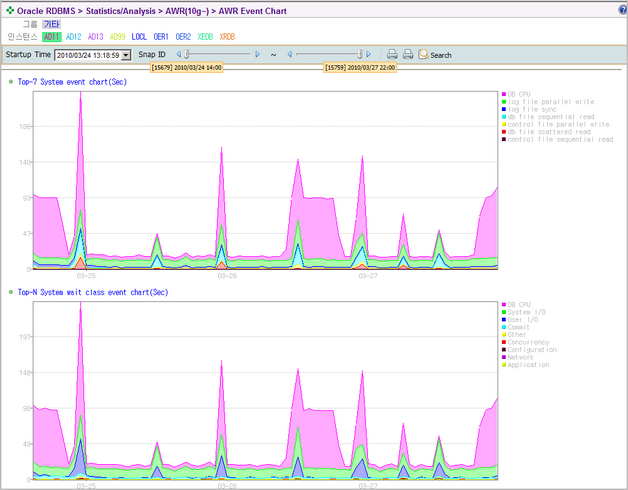Click control file parallel write legend swatch
Viewport: 628px width, 490px height.
(x=504, y=124)
